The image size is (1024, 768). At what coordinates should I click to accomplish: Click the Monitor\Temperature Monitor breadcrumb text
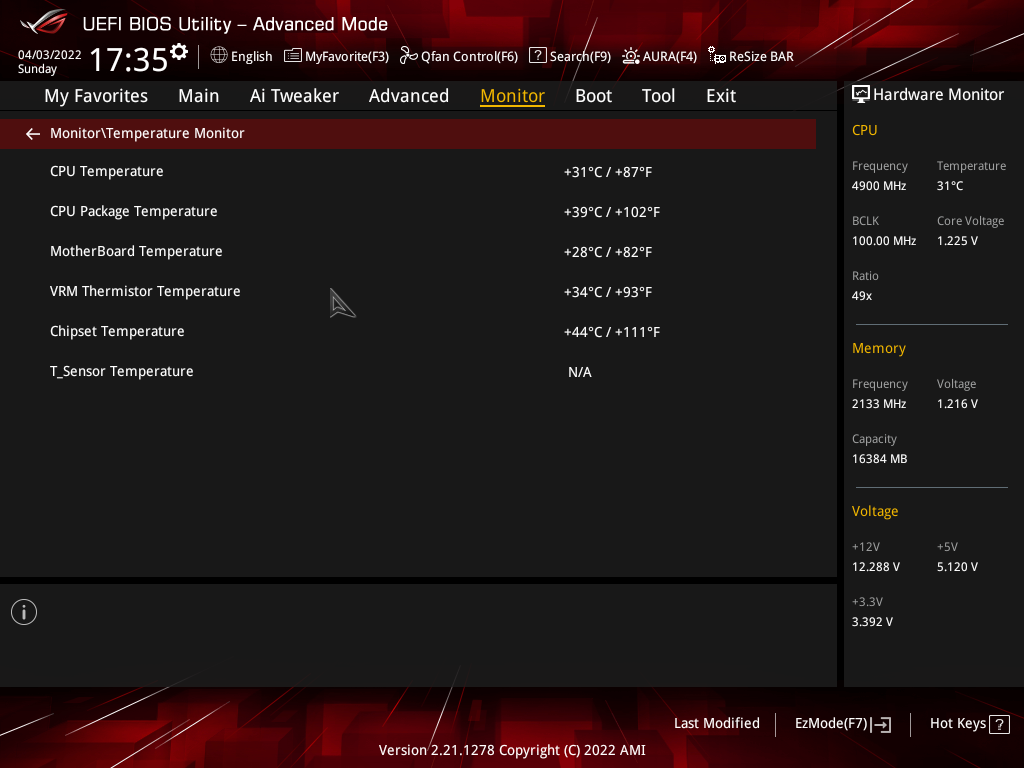tap(147, 133)
